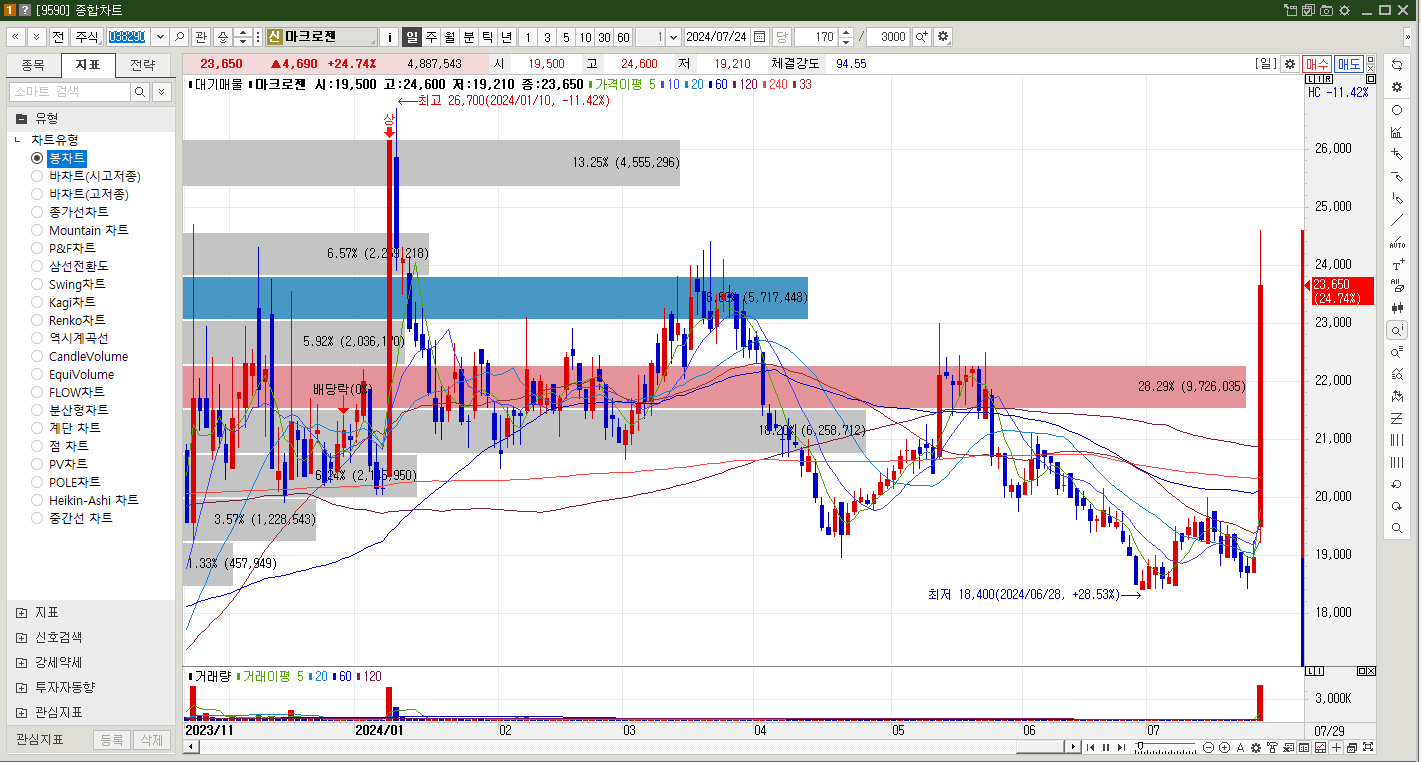Screen dimensions: 1421x762
Task: Click the gear next to [일] label
Action: point(1289,63)
